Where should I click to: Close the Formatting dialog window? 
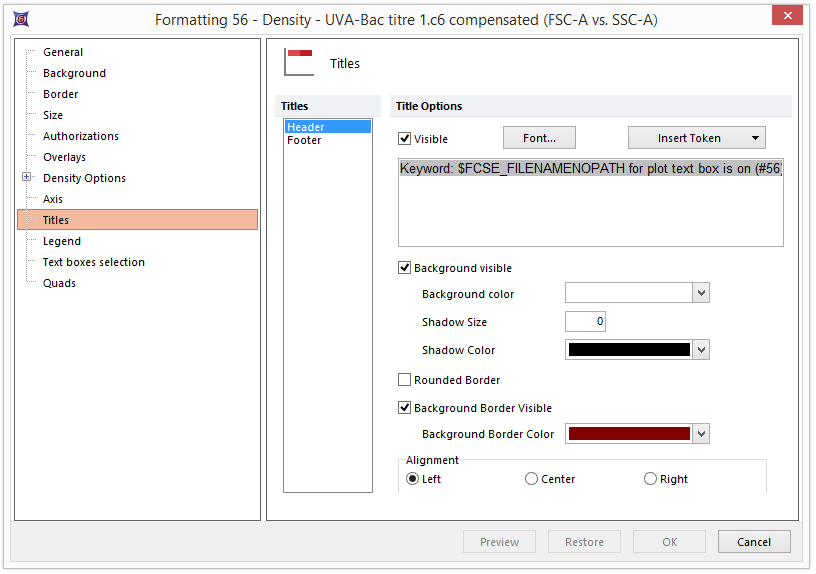point(788,16)
